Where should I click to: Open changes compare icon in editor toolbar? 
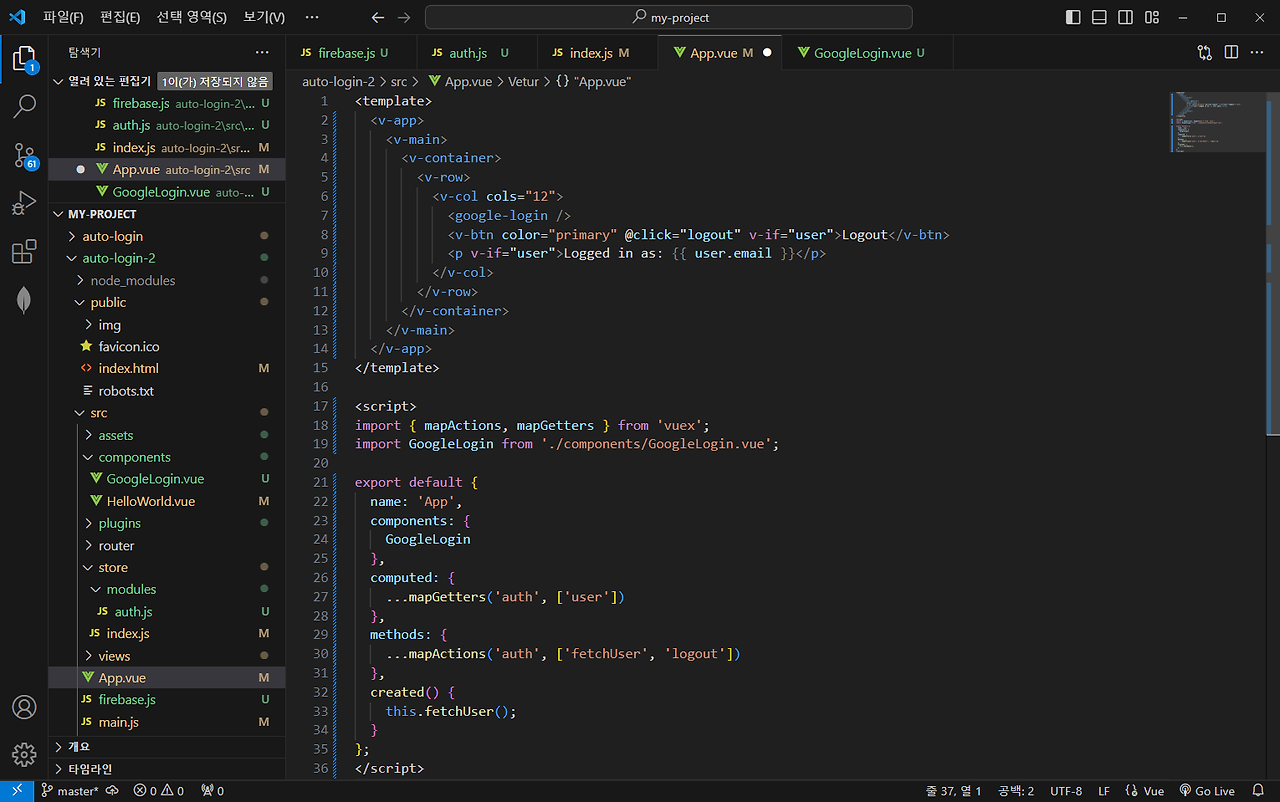pos(1205,52)
